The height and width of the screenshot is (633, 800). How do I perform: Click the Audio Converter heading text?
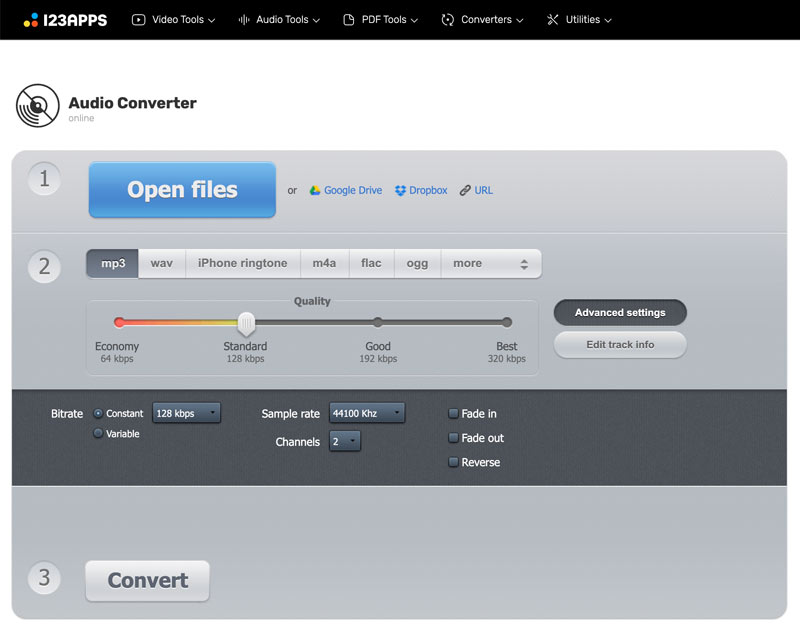pos(133,103)
